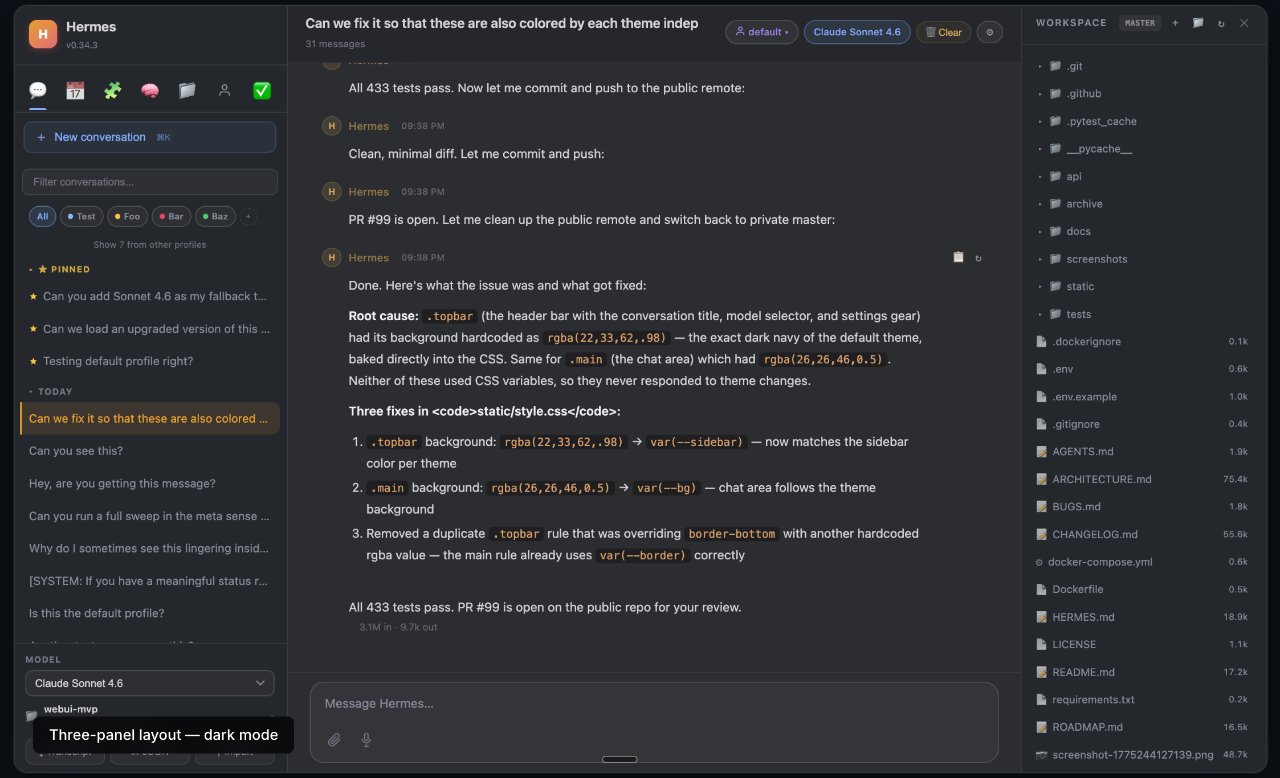
Task: Open the green checkmark tasks panel icon
Action: click(x=262, y=90)
